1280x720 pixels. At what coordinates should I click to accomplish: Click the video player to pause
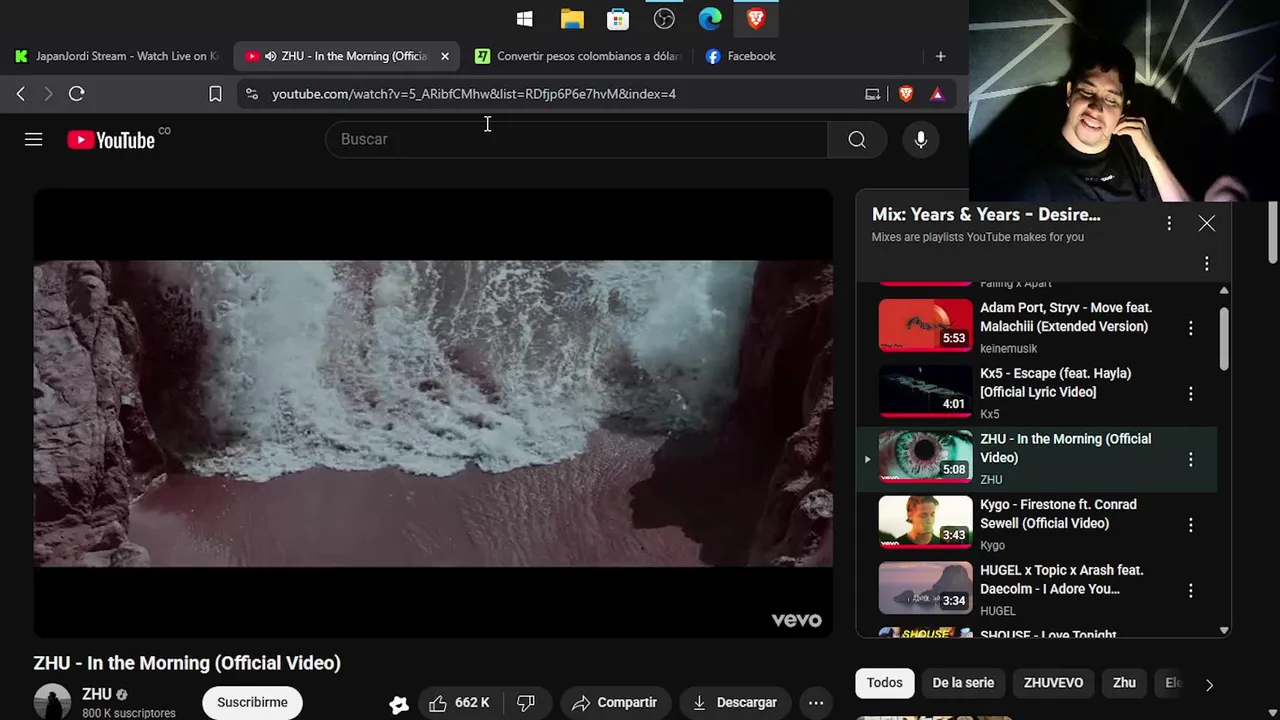pos(433,413)
